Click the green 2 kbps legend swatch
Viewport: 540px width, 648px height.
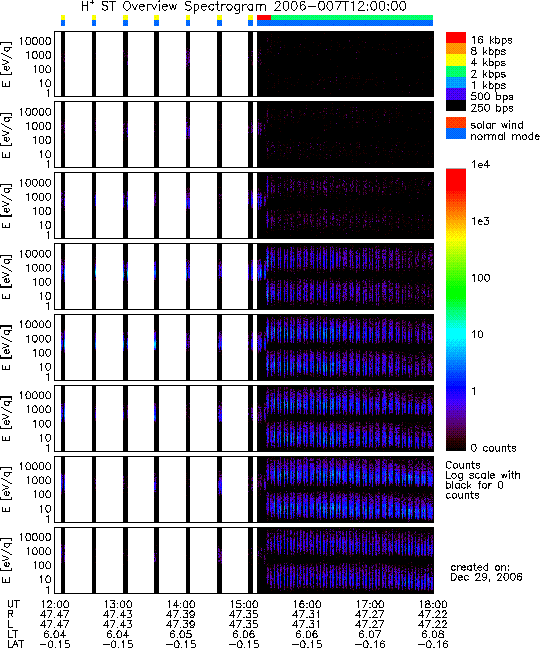click(x=456, y=71)
